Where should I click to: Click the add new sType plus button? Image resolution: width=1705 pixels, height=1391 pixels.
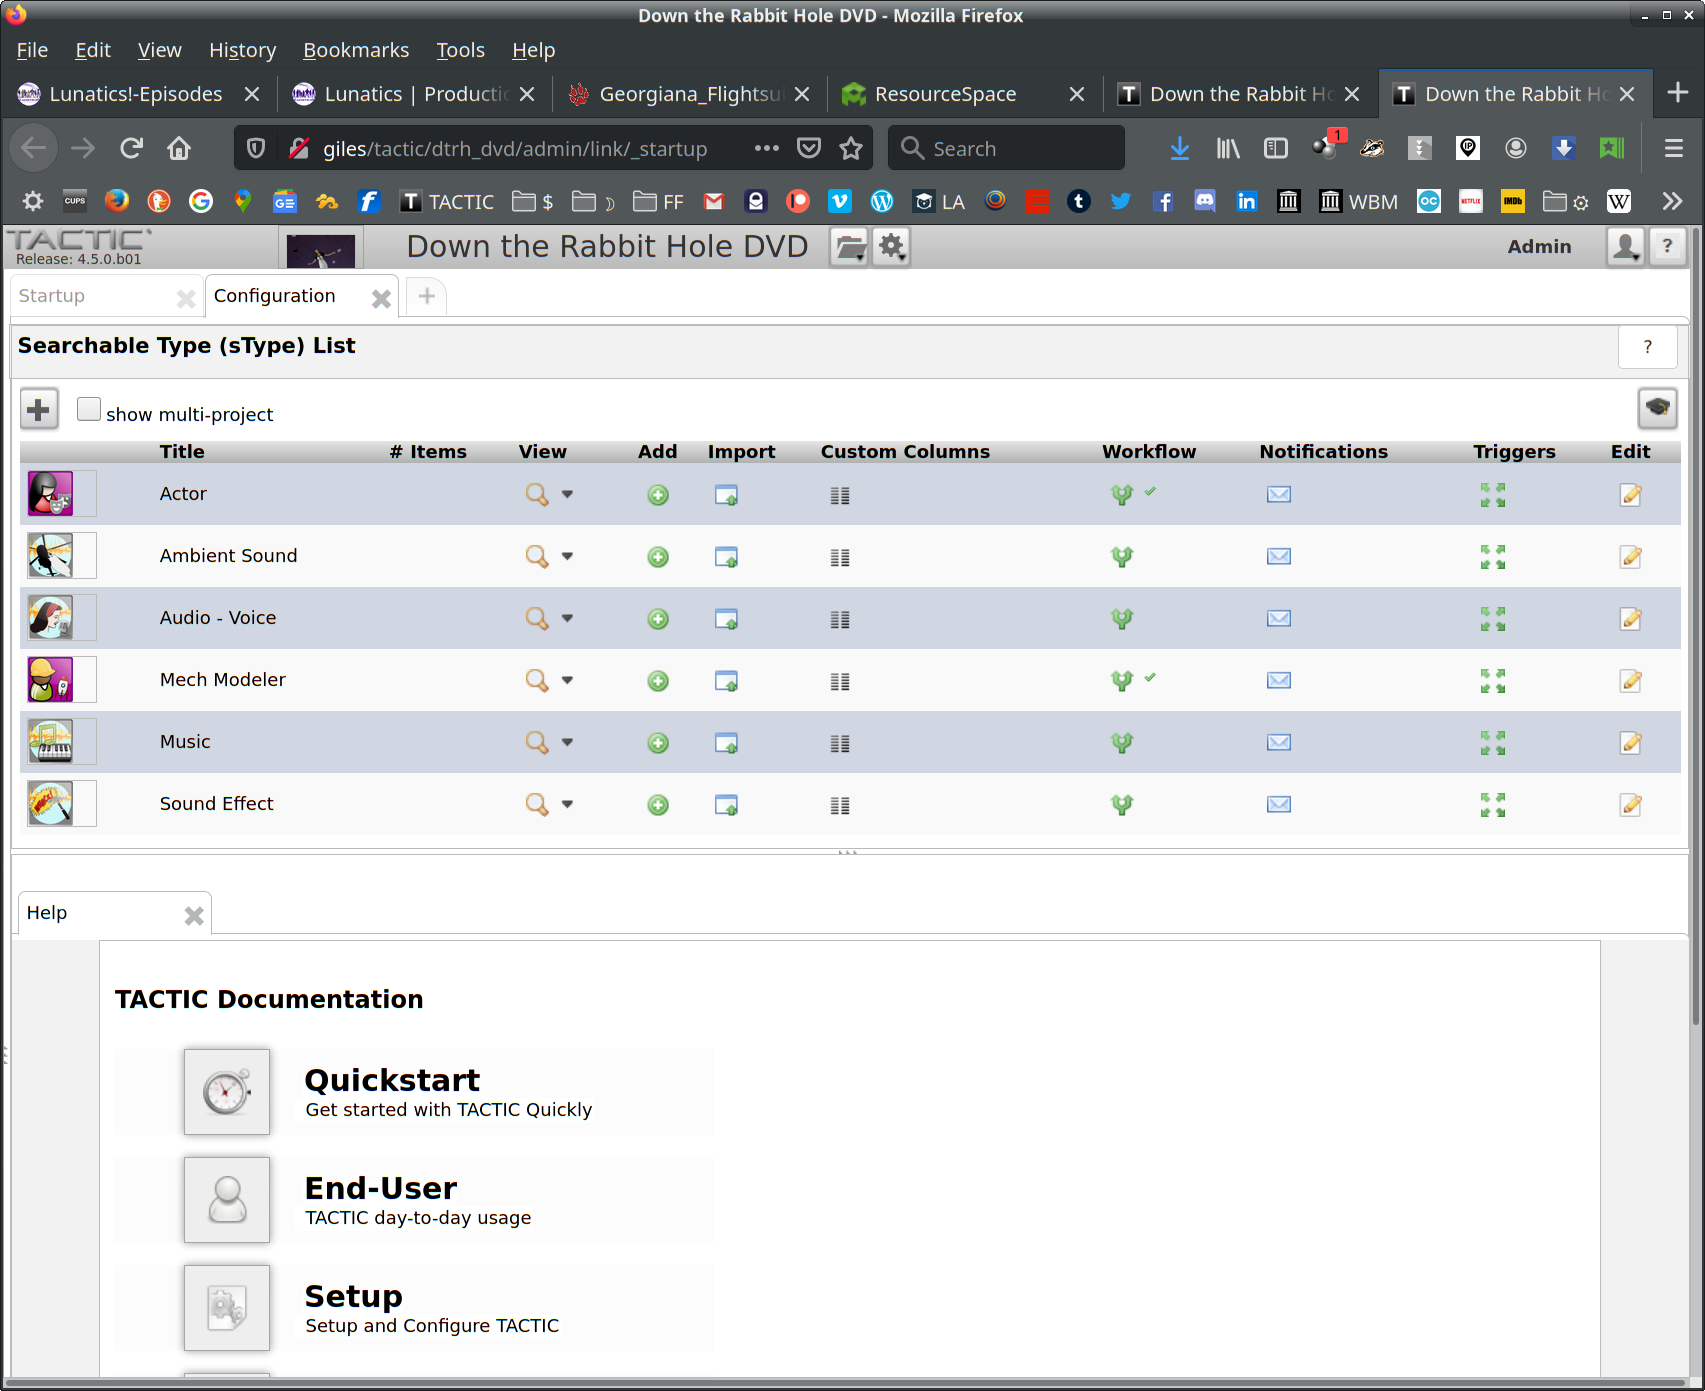tap(39, 409)
